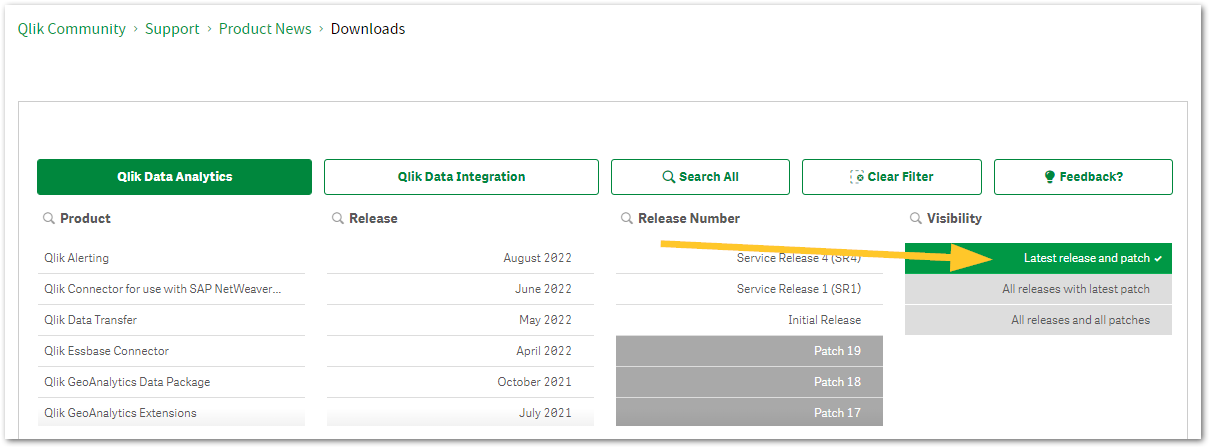Choose Qlik Data Transfer product

pos(171,320)
